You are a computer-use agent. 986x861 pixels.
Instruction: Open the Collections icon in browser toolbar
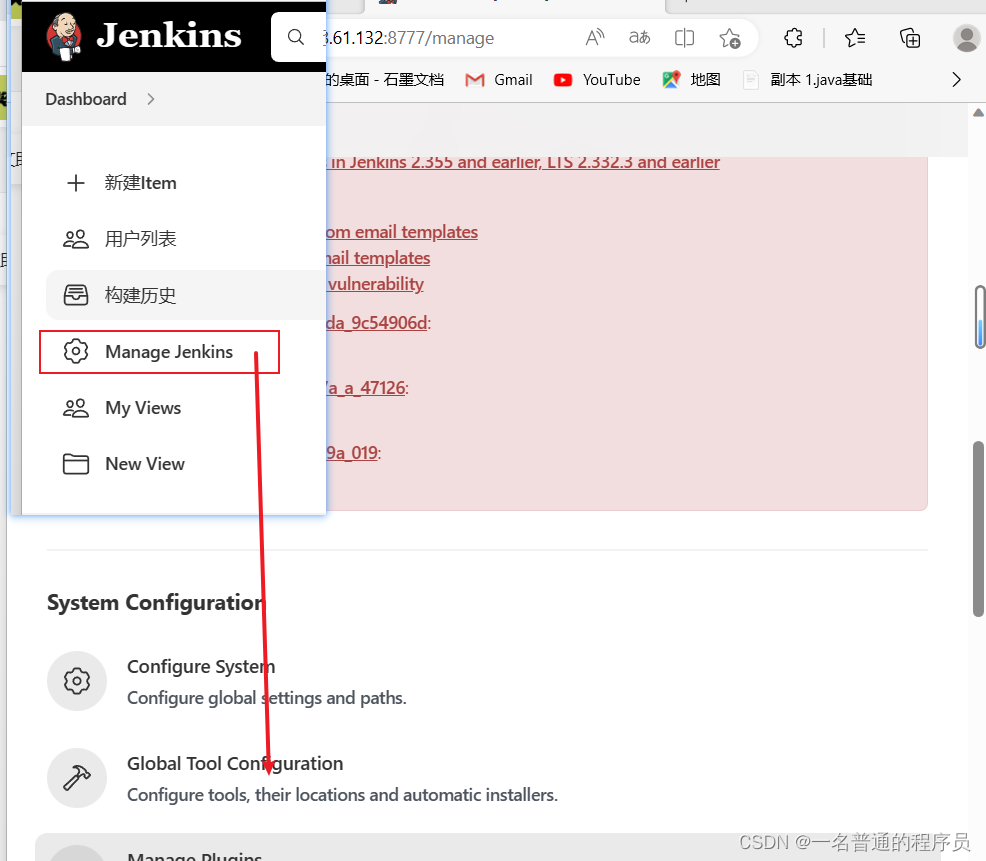tap(910, 38)
